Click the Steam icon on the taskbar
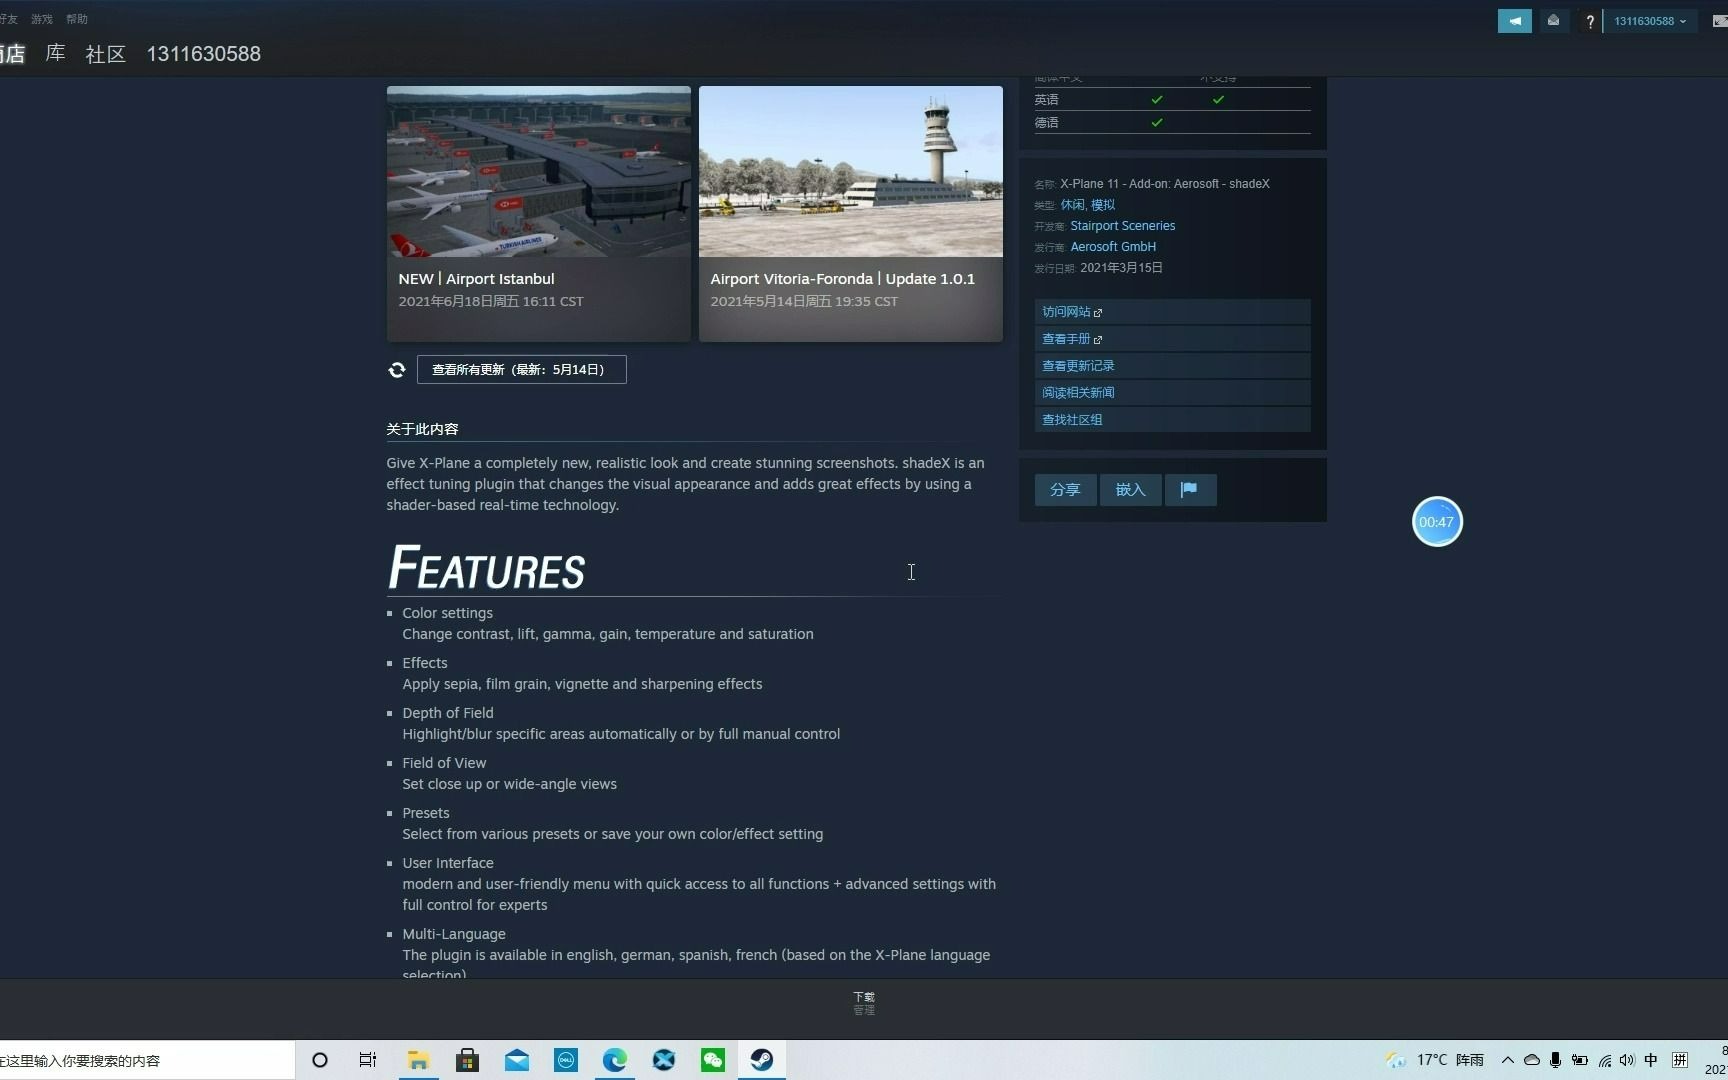 (x=762, y=1060)
